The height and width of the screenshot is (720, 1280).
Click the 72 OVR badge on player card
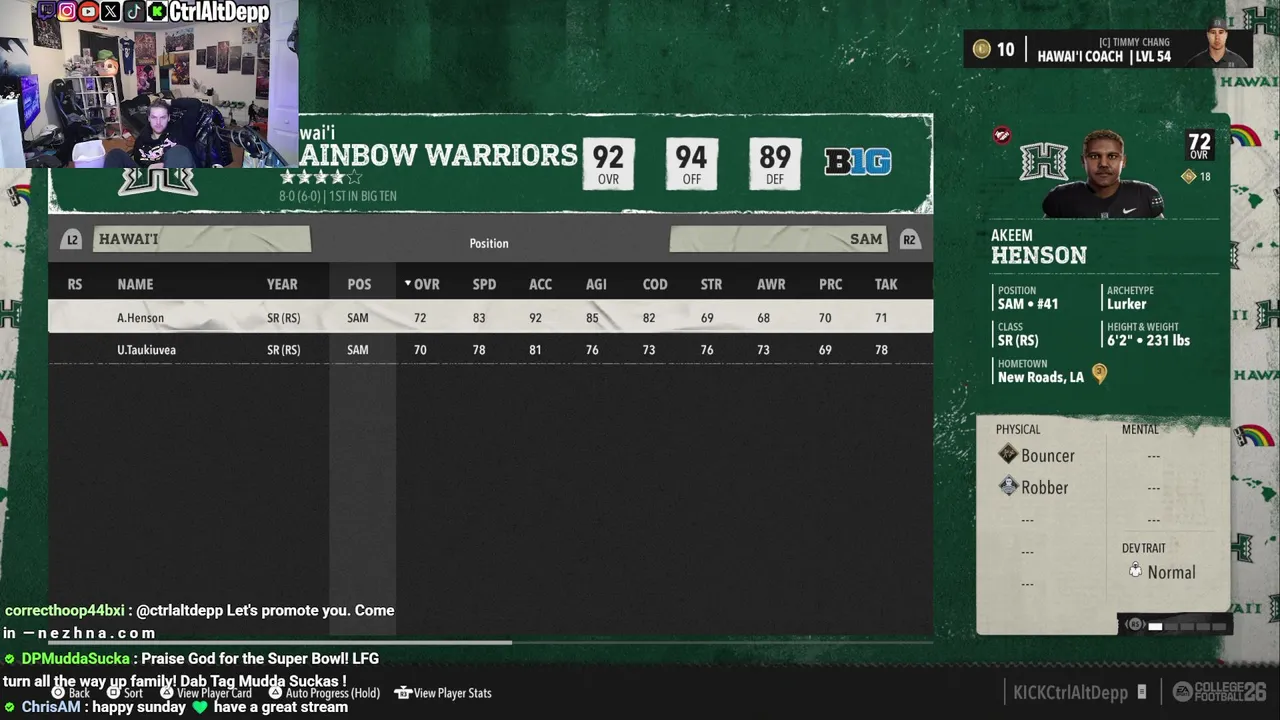tap(1199, 145)
